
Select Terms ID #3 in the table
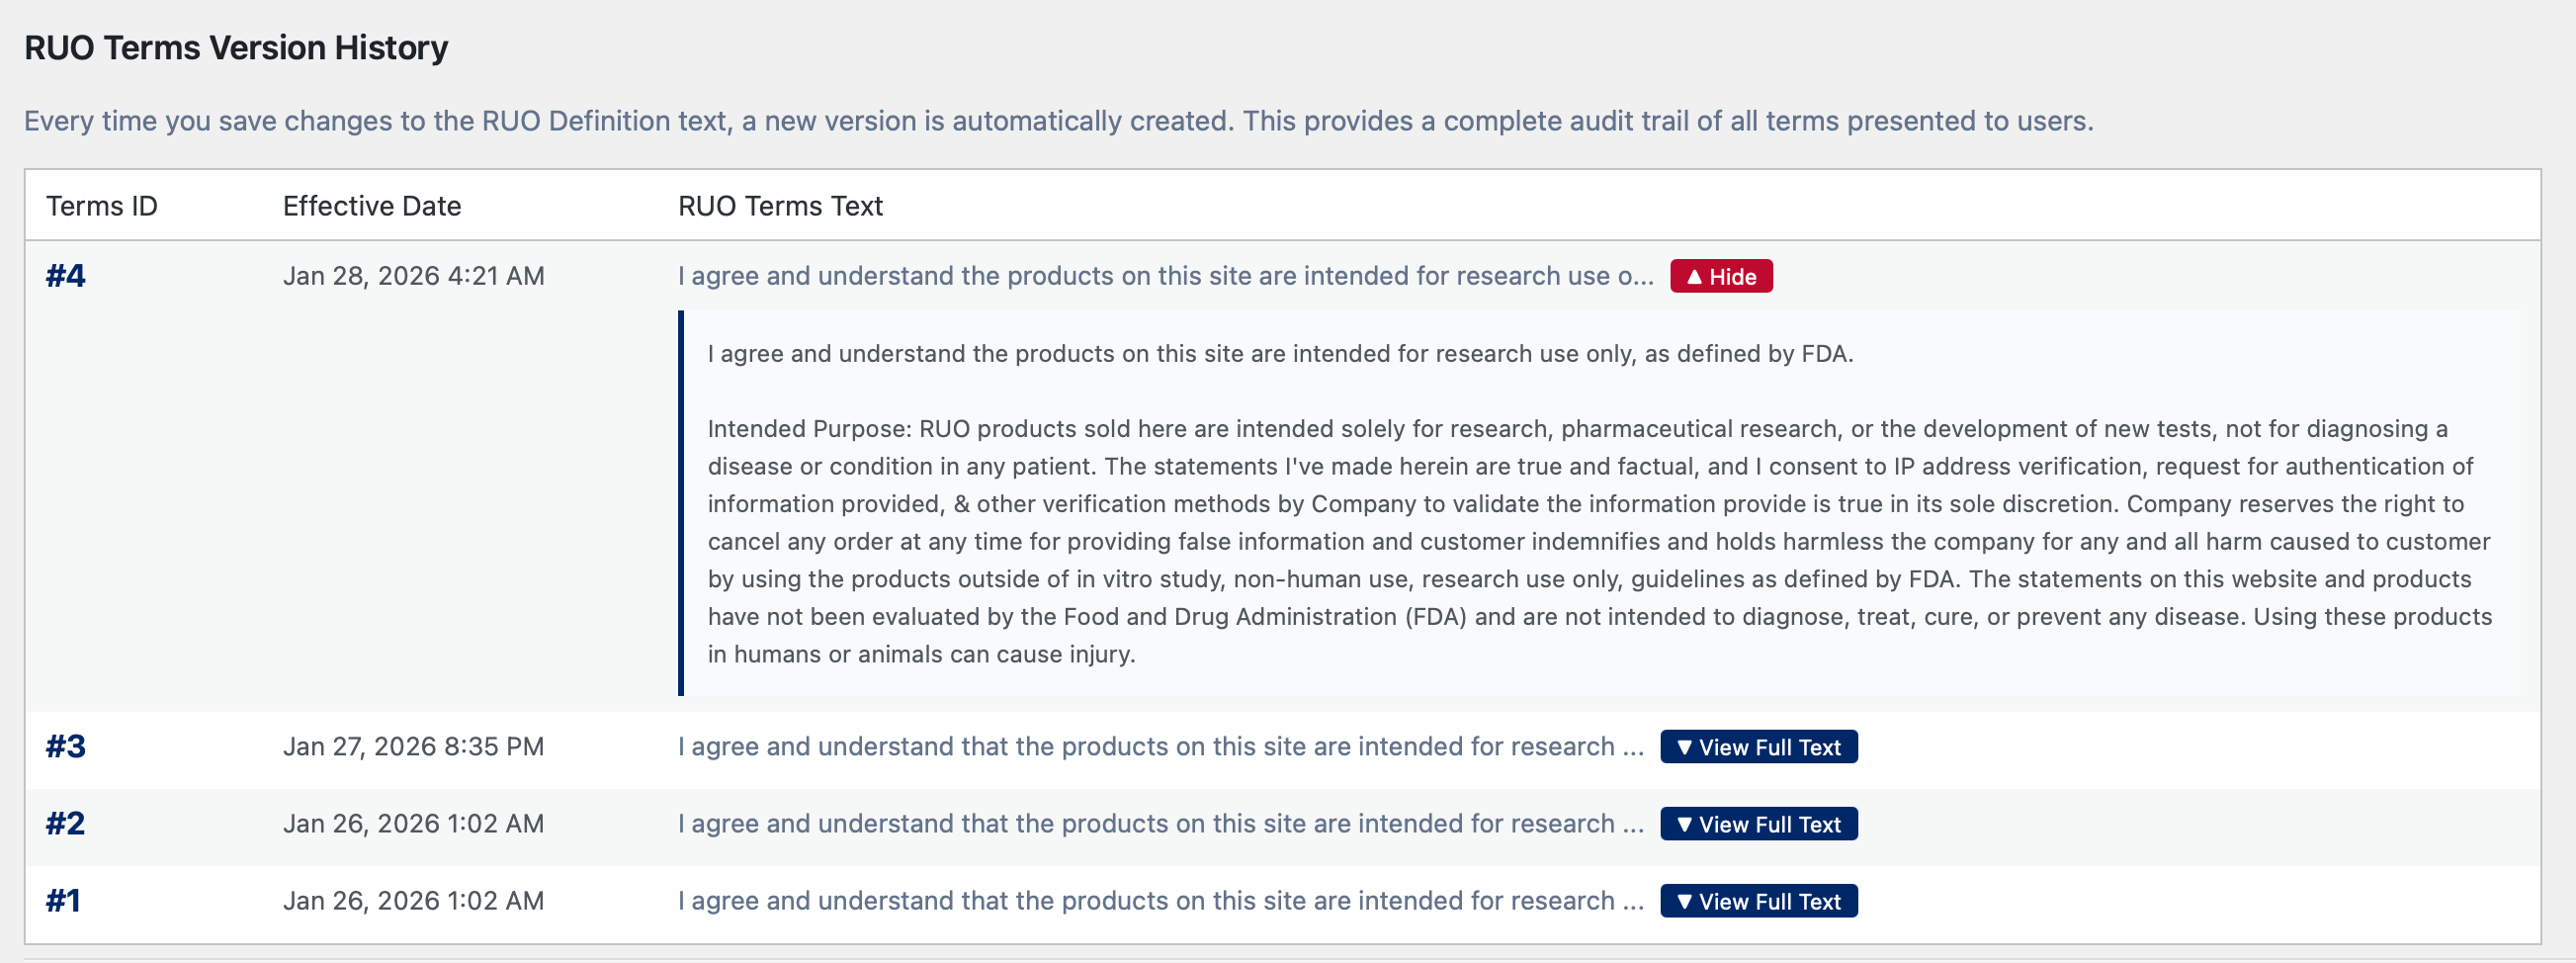pyautogui.click(x=63, y=746)
